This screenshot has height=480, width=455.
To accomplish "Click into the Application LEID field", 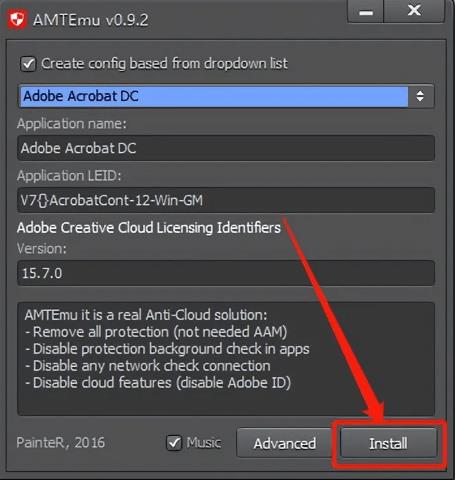I will 226,200.
